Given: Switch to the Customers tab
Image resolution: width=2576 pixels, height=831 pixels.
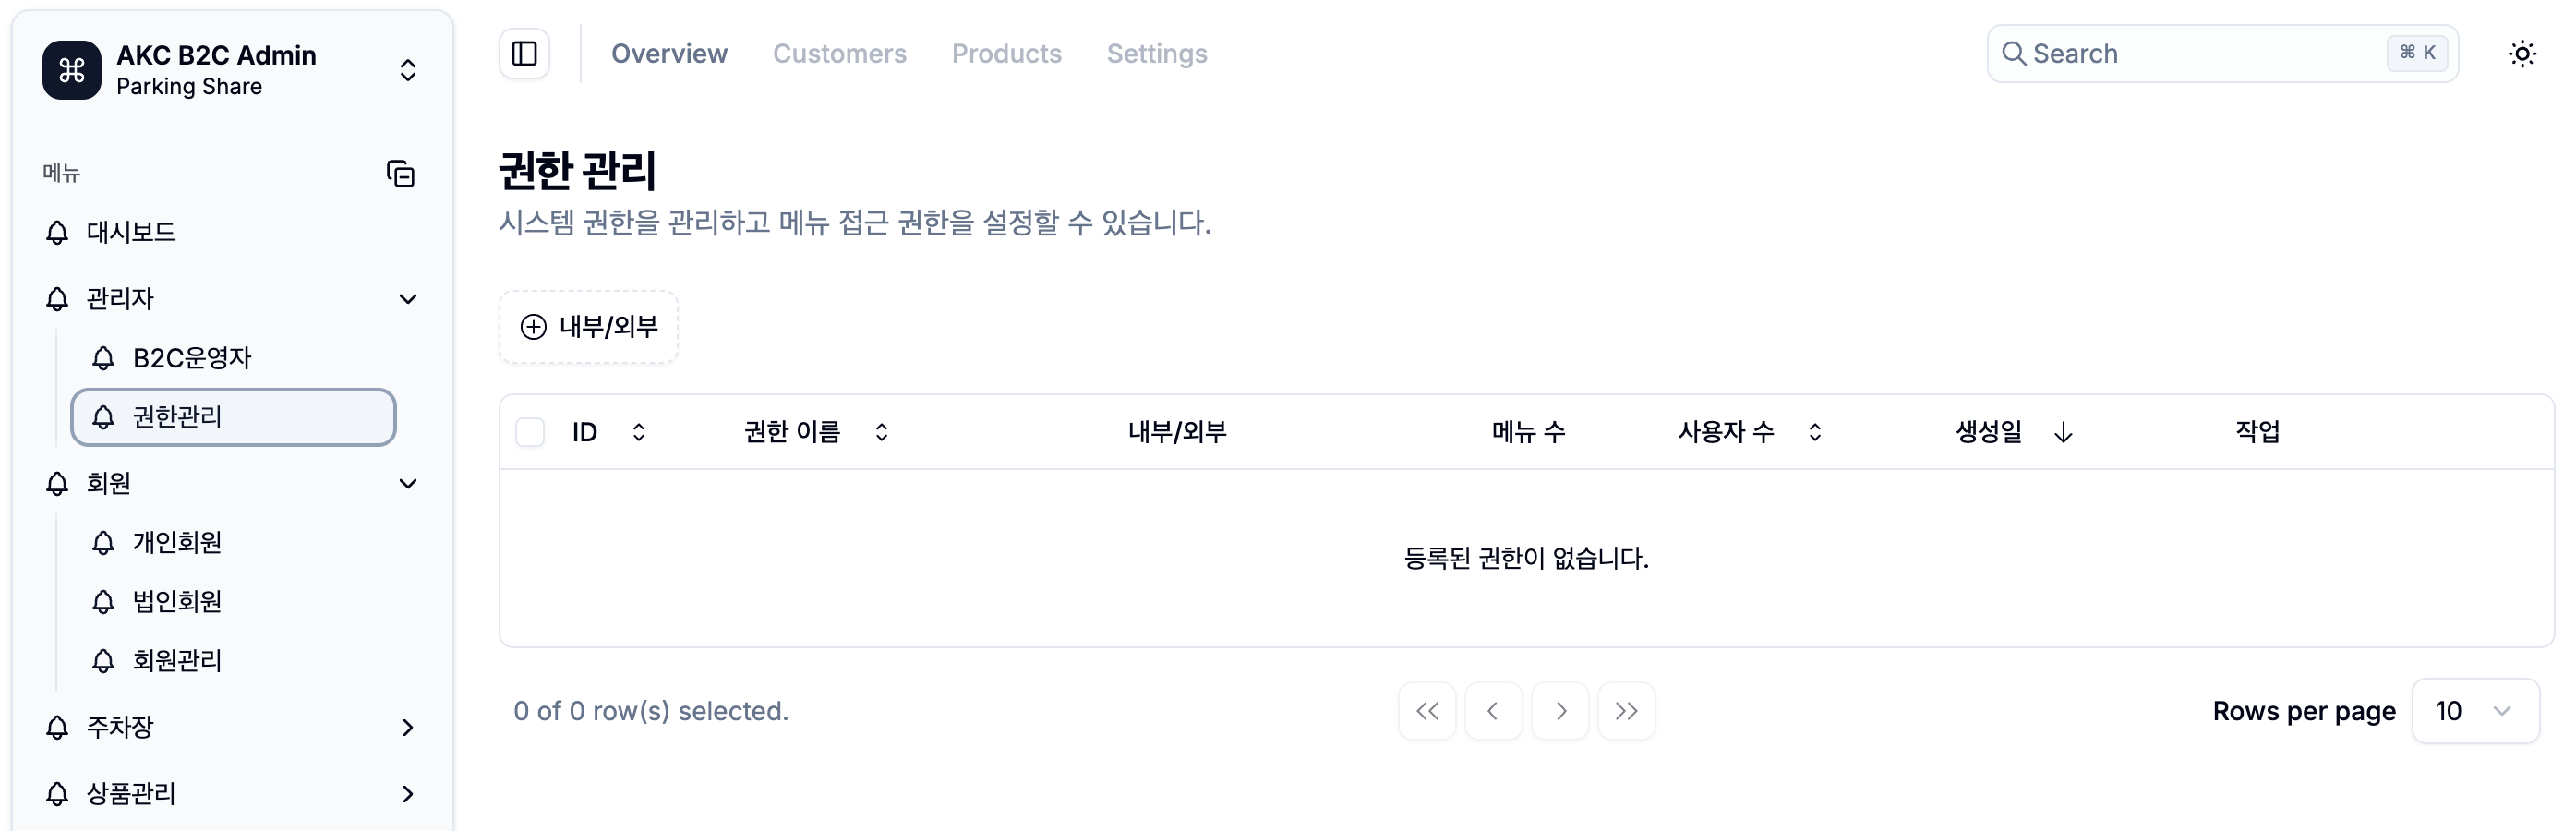Looking at the screenshot, I should (840, 53).
